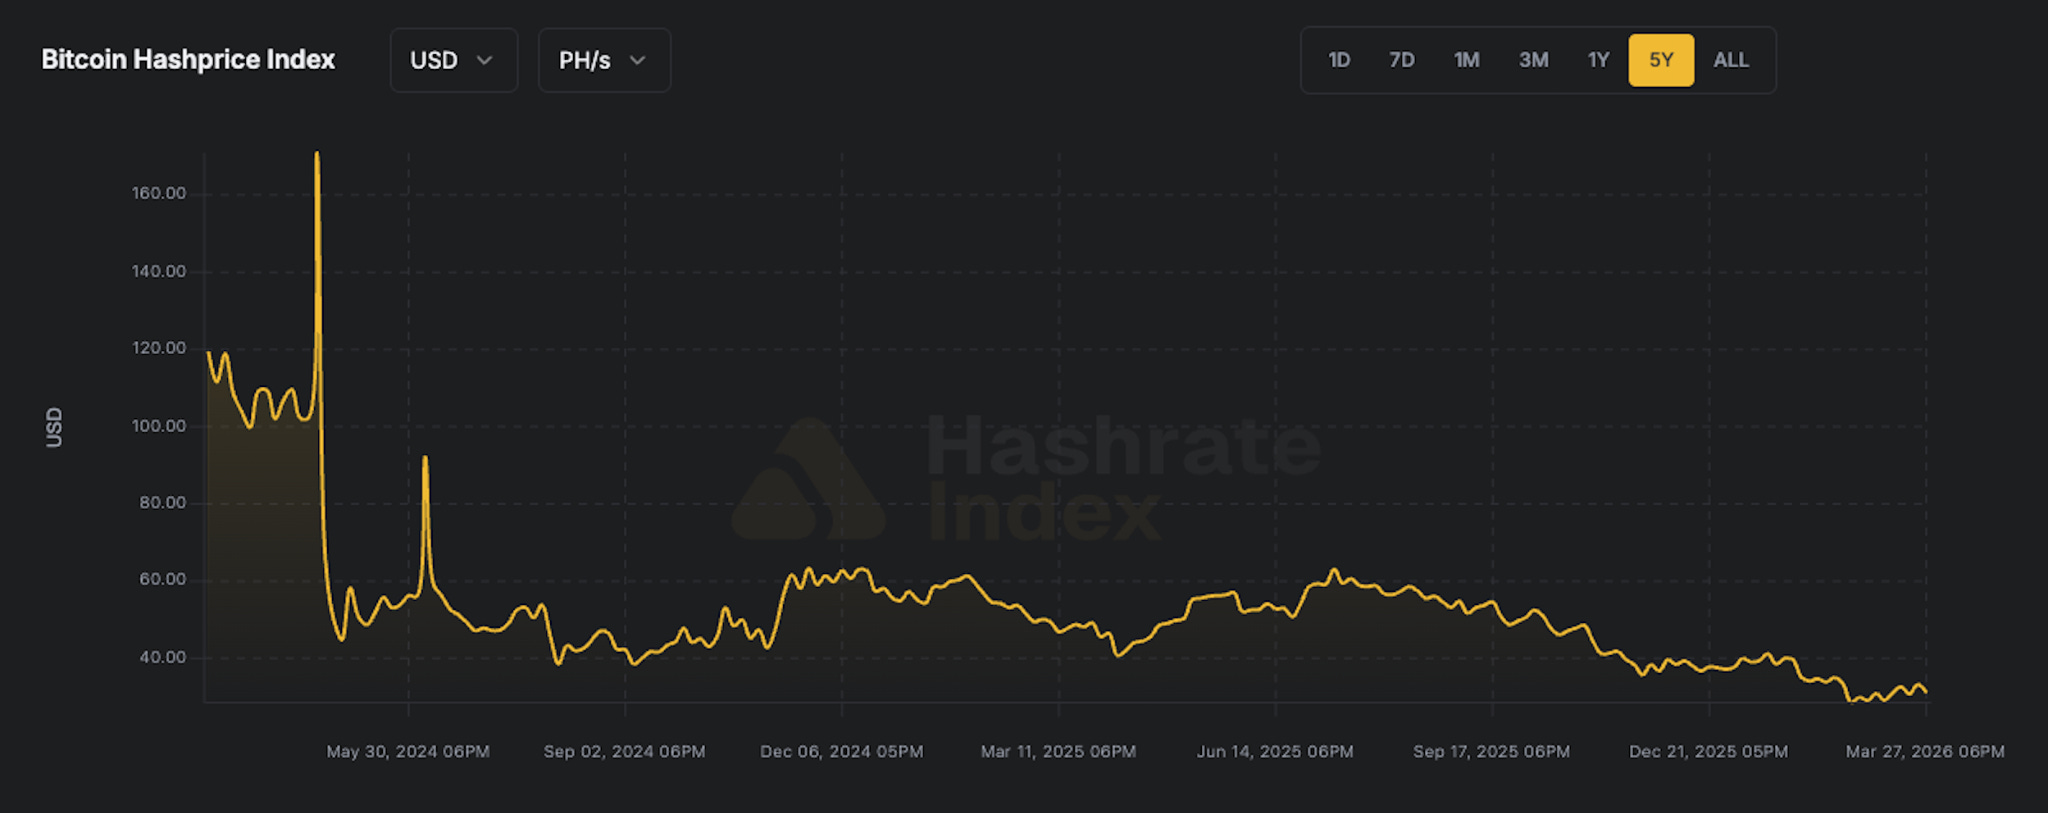Viewport: 2048px width, 813px height.
Task: Open the USD currency dropdown
Action: click(x=453, y=60)
